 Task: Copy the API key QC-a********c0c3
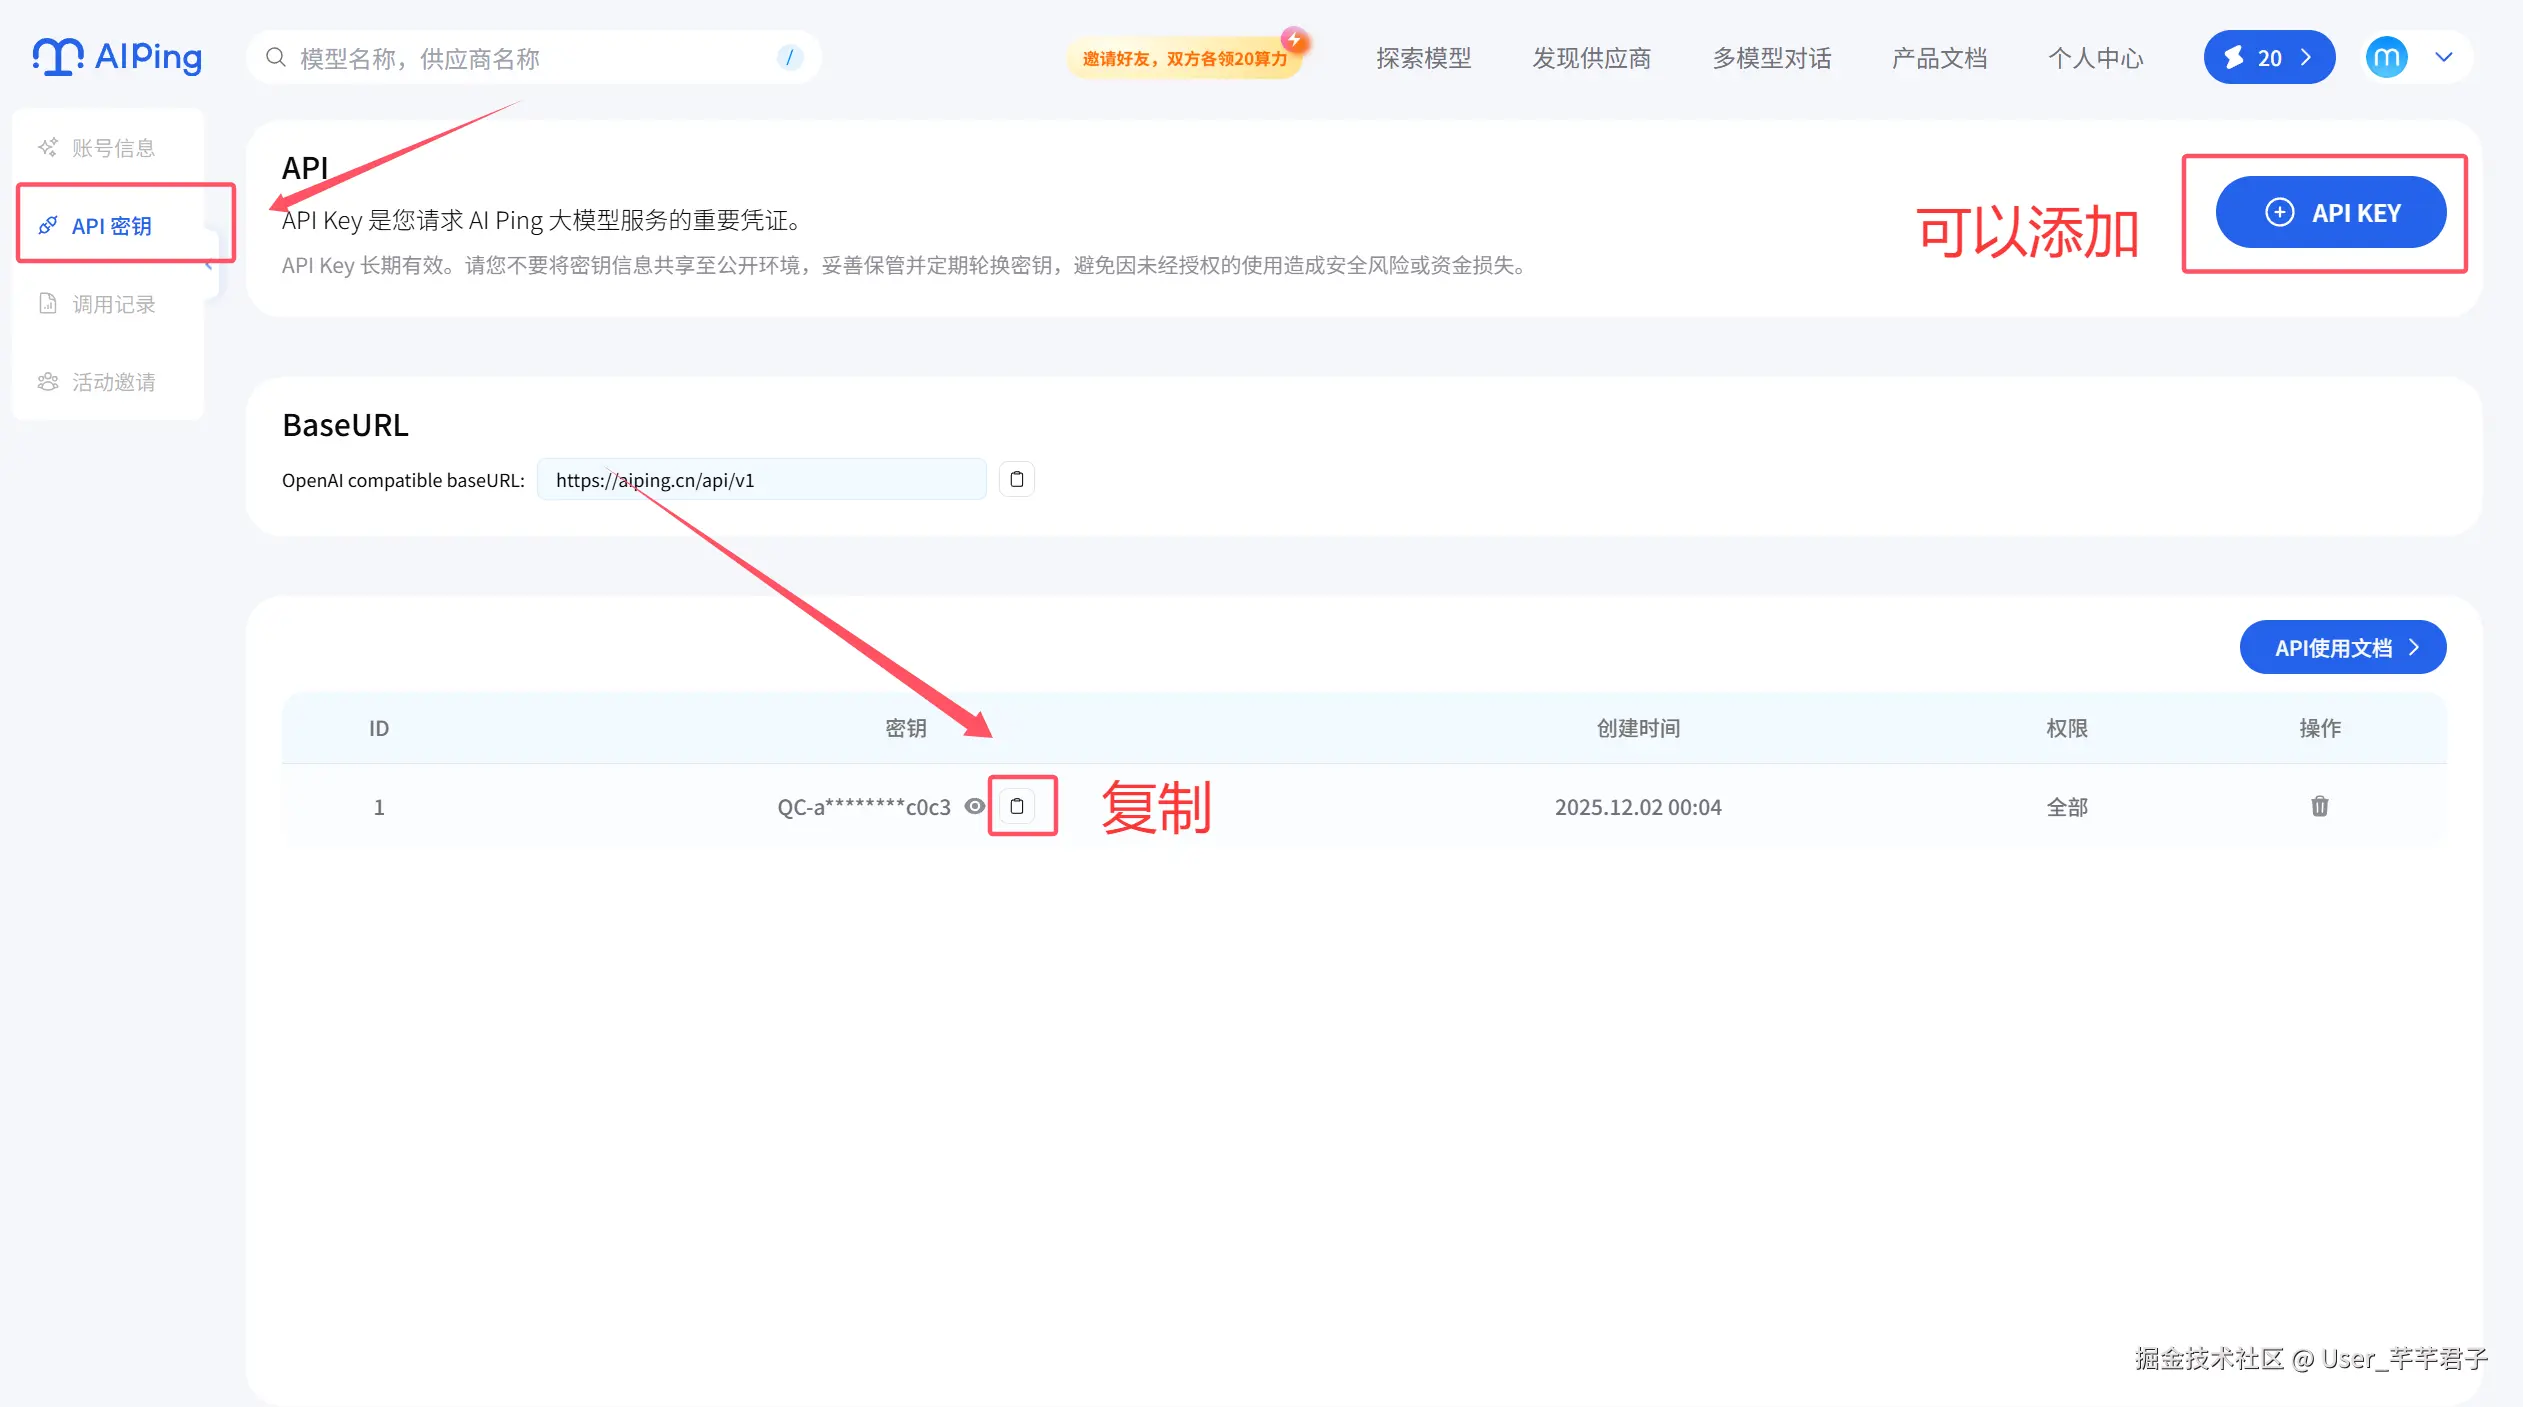pyautogui.click(x=1017, y=806)
